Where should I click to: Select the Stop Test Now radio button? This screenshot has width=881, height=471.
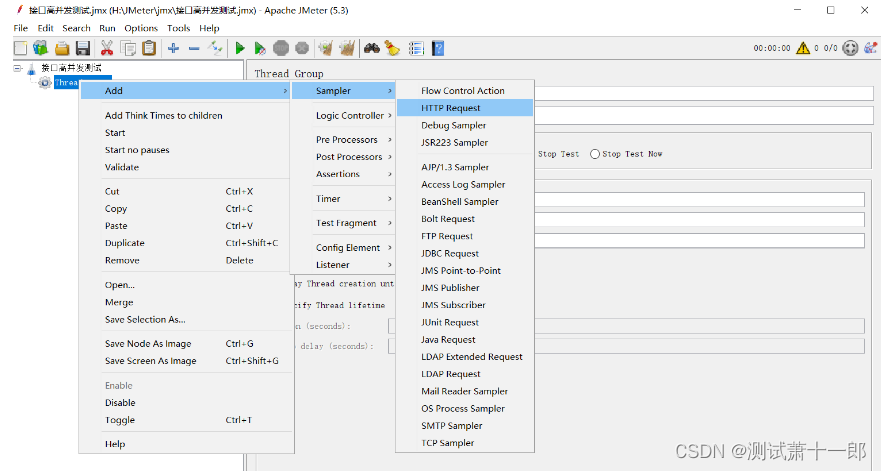click(x=595, y=154)
